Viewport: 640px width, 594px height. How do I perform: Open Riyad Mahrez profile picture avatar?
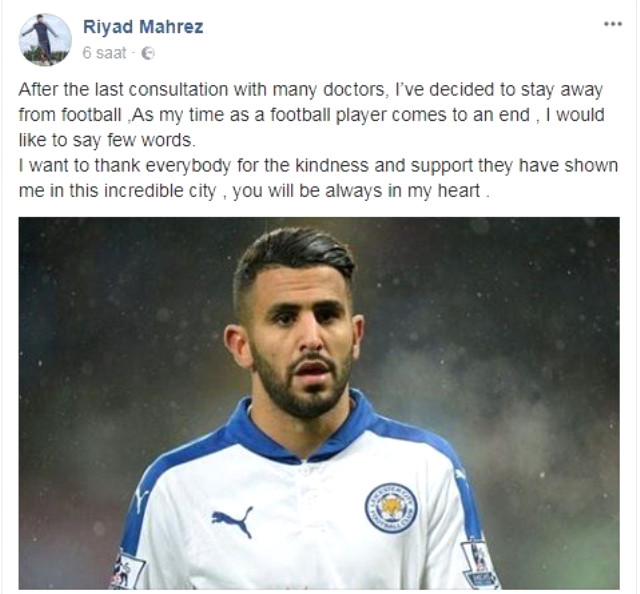pos(45,40)
